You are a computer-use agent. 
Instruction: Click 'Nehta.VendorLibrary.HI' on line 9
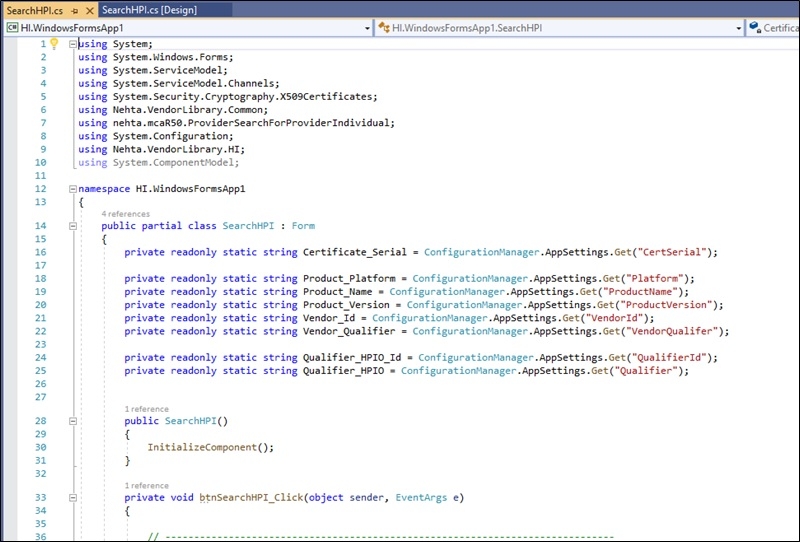(177, 150)
